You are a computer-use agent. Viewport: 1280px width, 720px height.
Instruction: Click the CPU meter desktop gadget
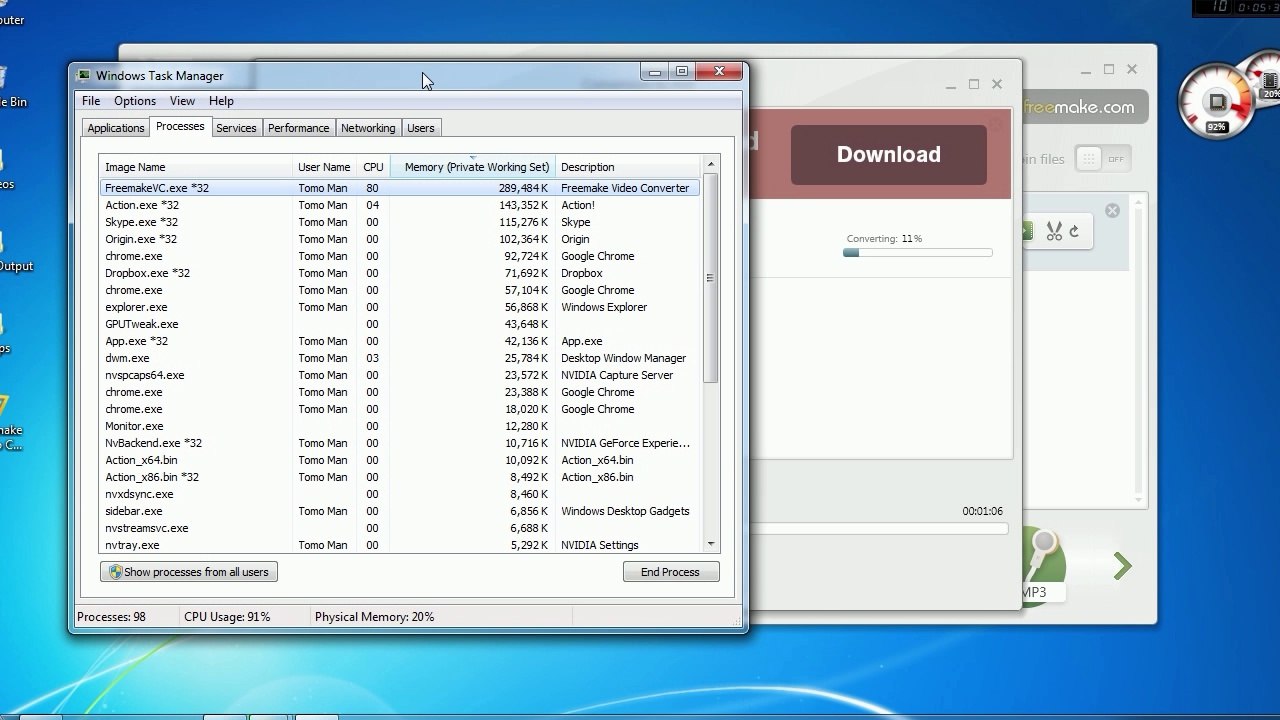pyautogui.click(x=1216, y=102)
